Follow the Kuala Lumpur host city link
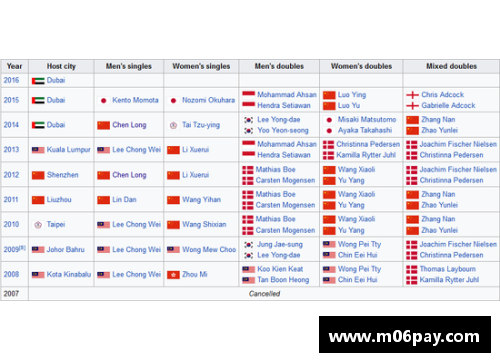The height and width of the screenshot is (362, 500). pyautogui.click(x=69, y=150)
